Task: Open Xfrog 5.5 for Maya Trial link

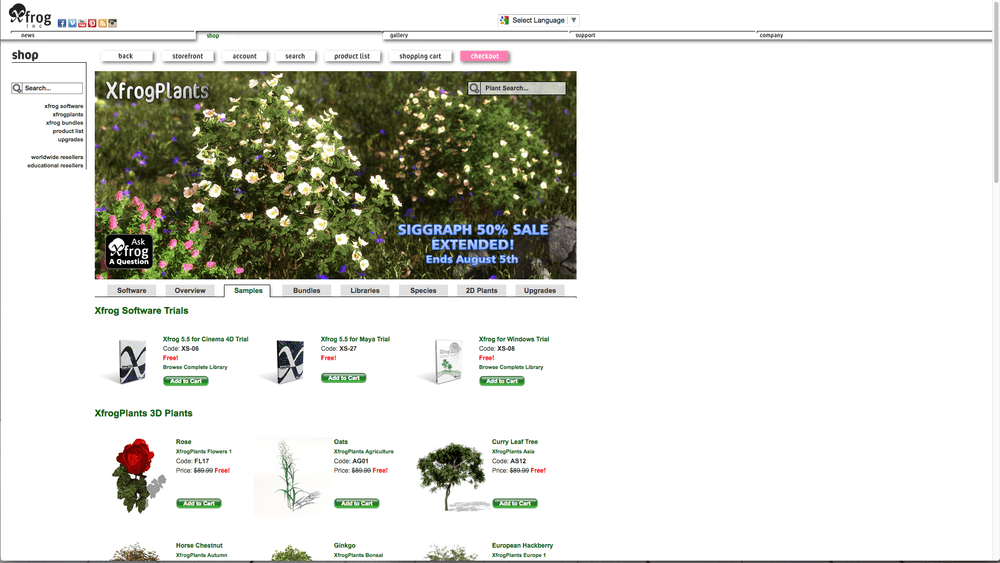Action: coord(355,339)
